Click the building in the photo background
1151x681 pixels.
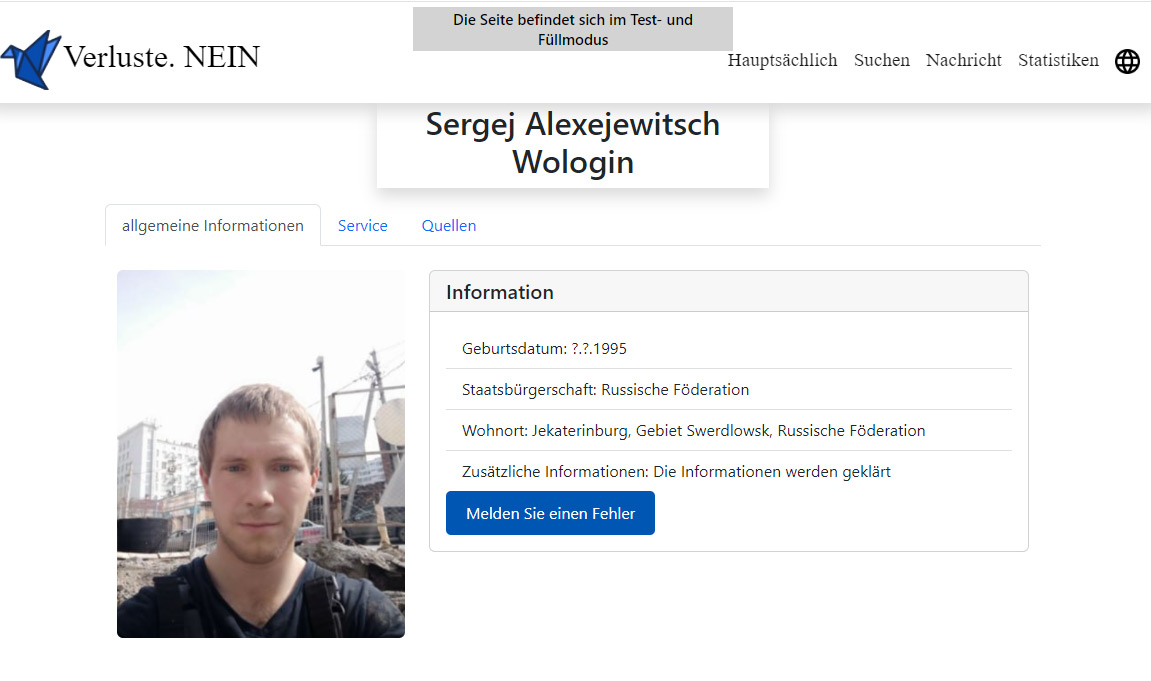(x=158, y=462)
